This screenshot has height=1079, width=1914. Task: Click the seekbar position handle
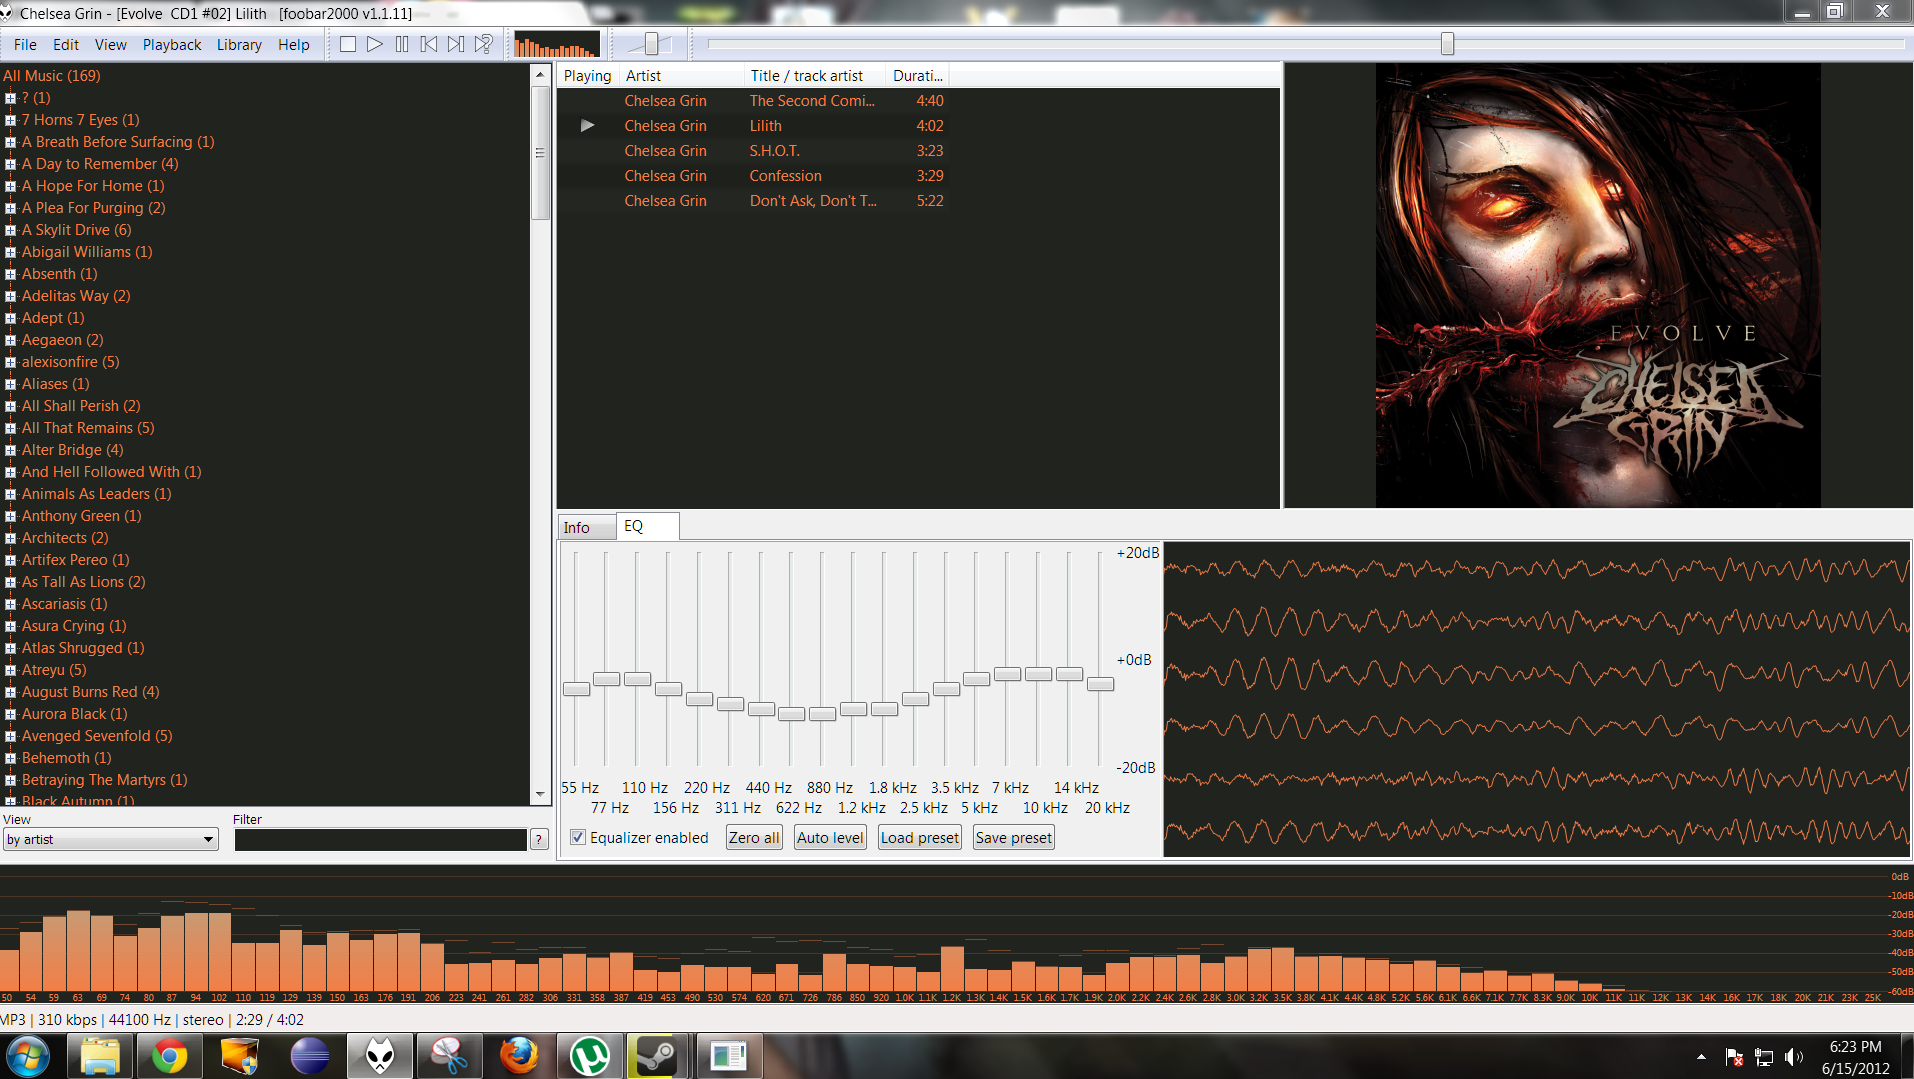1447,44
